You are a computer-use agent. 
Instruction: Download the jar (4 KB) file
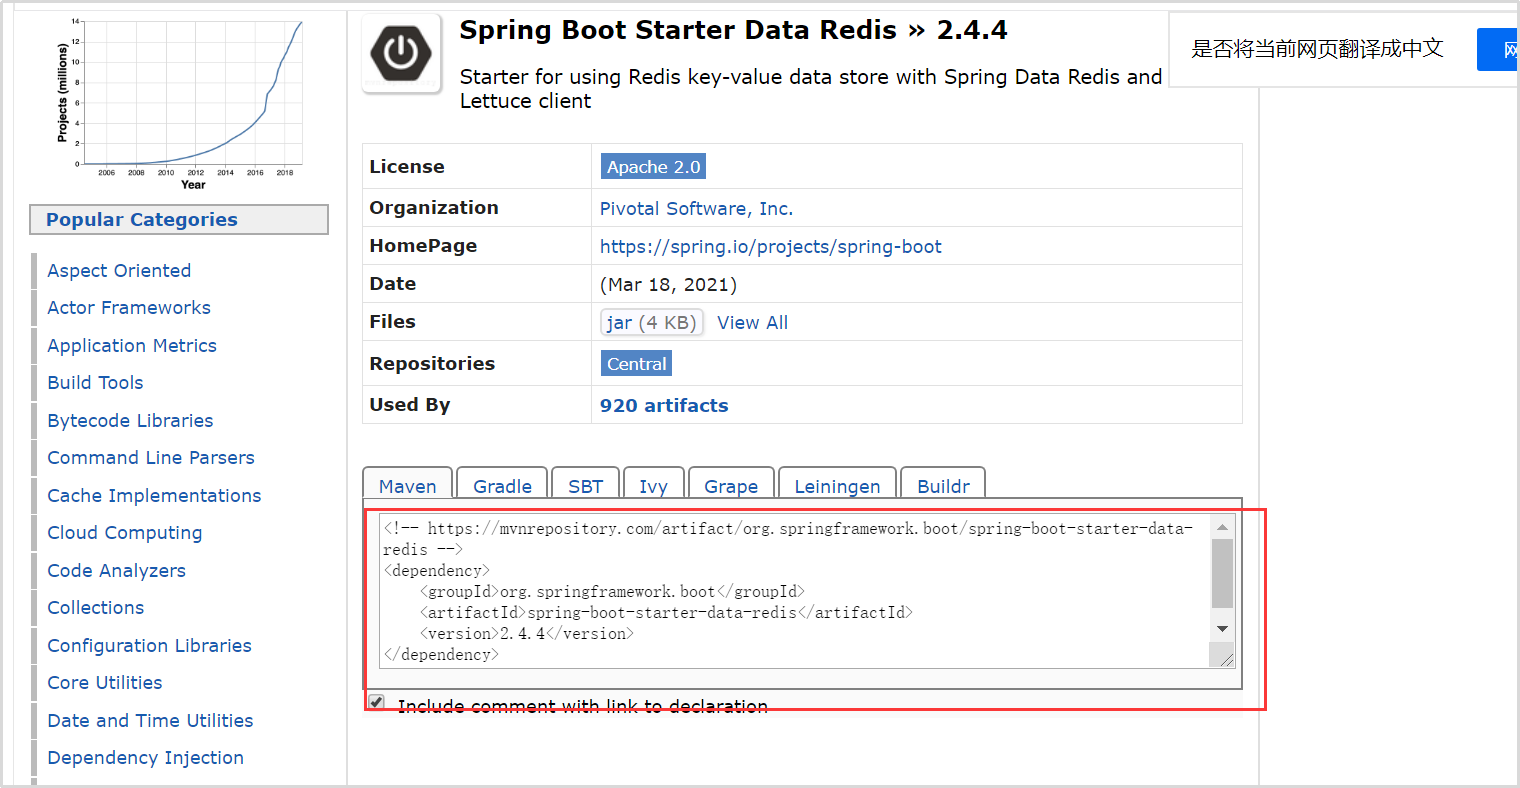click(651, 322)
